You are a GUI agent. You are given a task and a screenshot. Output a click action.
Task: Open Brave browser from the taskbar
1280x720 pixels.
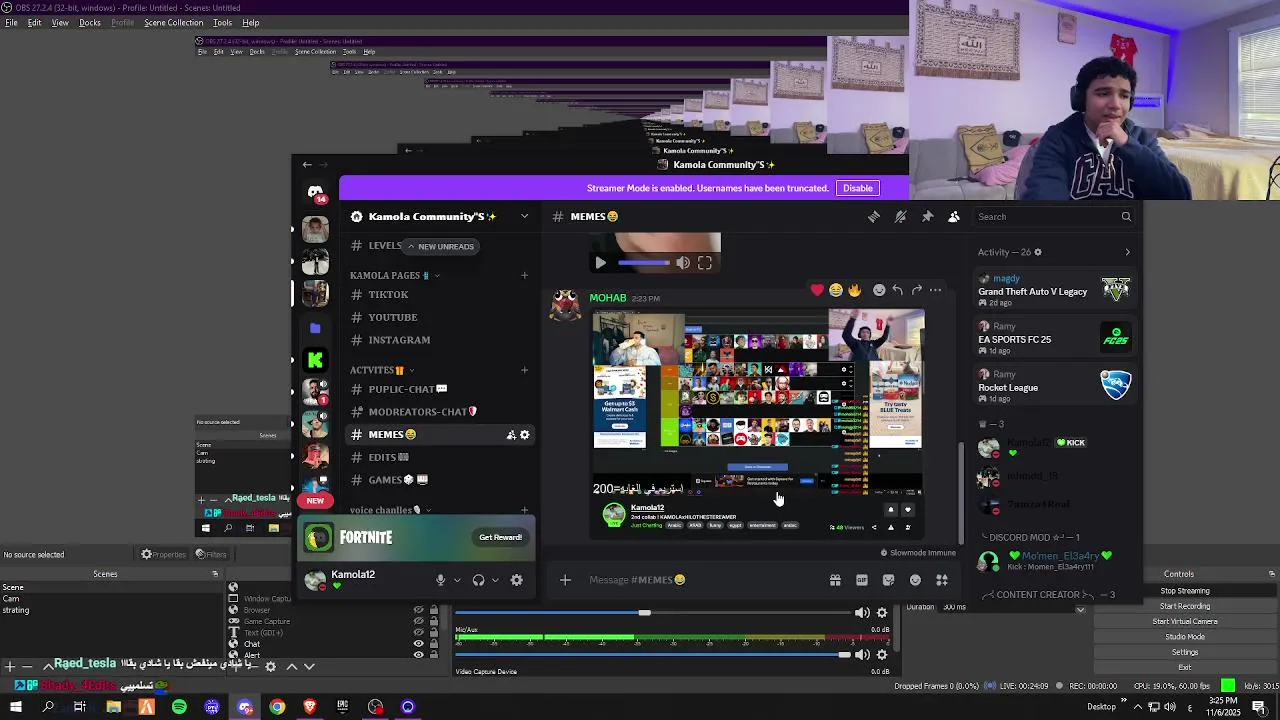pyautogui.click(x=310, y=707)
